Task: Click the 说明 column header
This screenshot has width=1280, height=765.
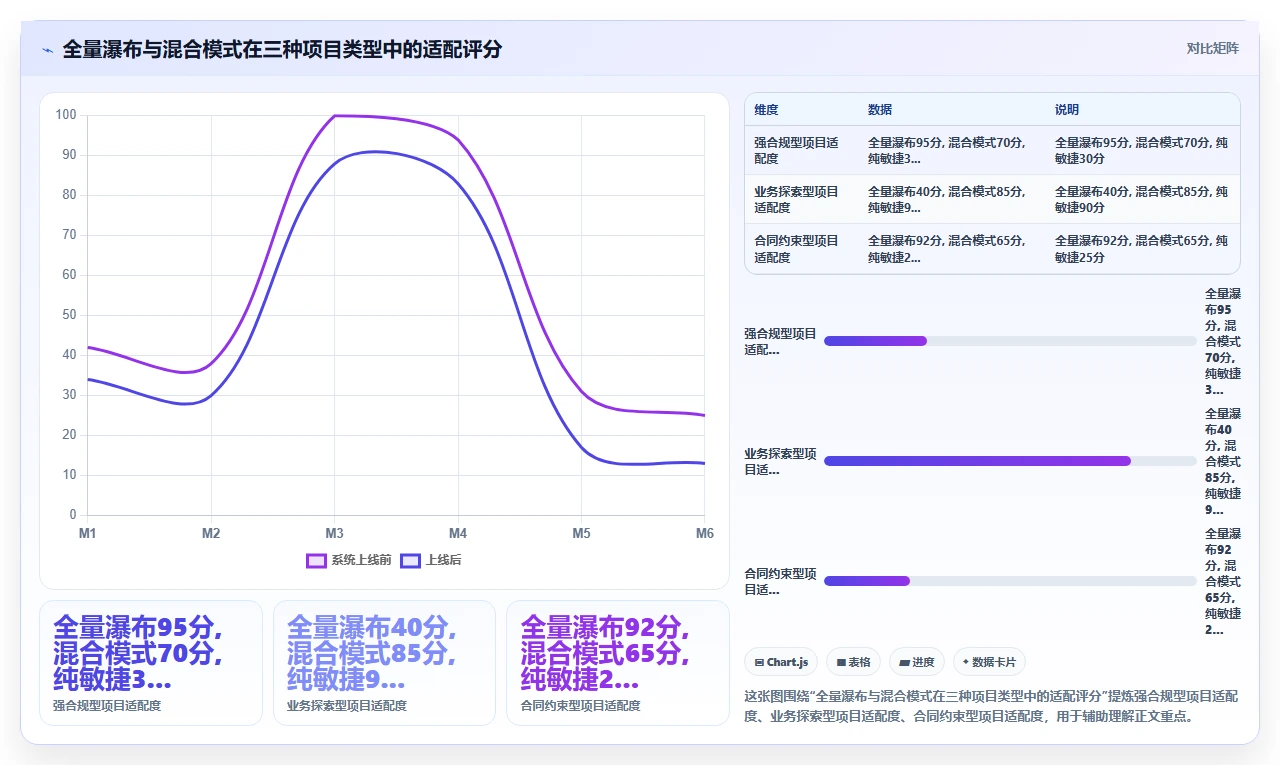Action: [1067, 110]
